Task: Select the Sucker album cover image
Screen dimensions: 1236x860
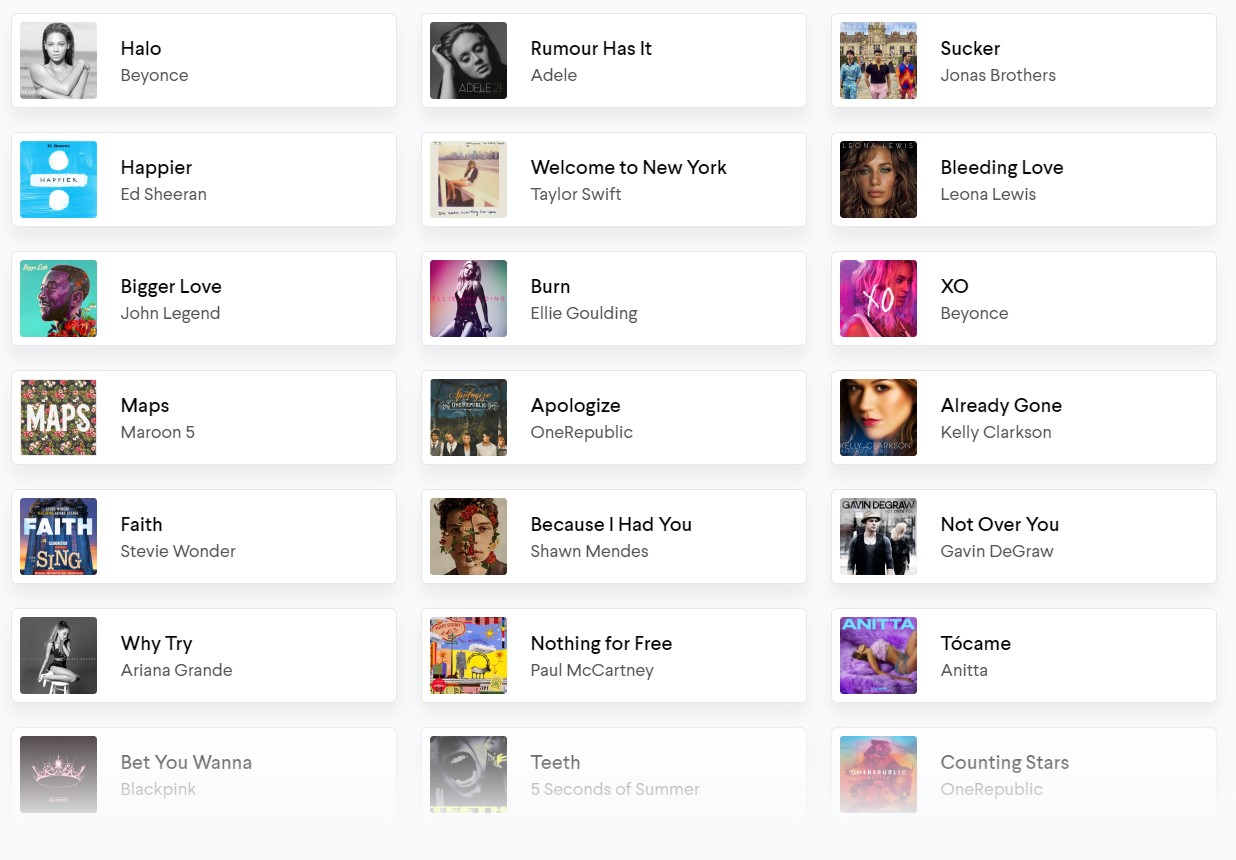Action: (878, 61)
